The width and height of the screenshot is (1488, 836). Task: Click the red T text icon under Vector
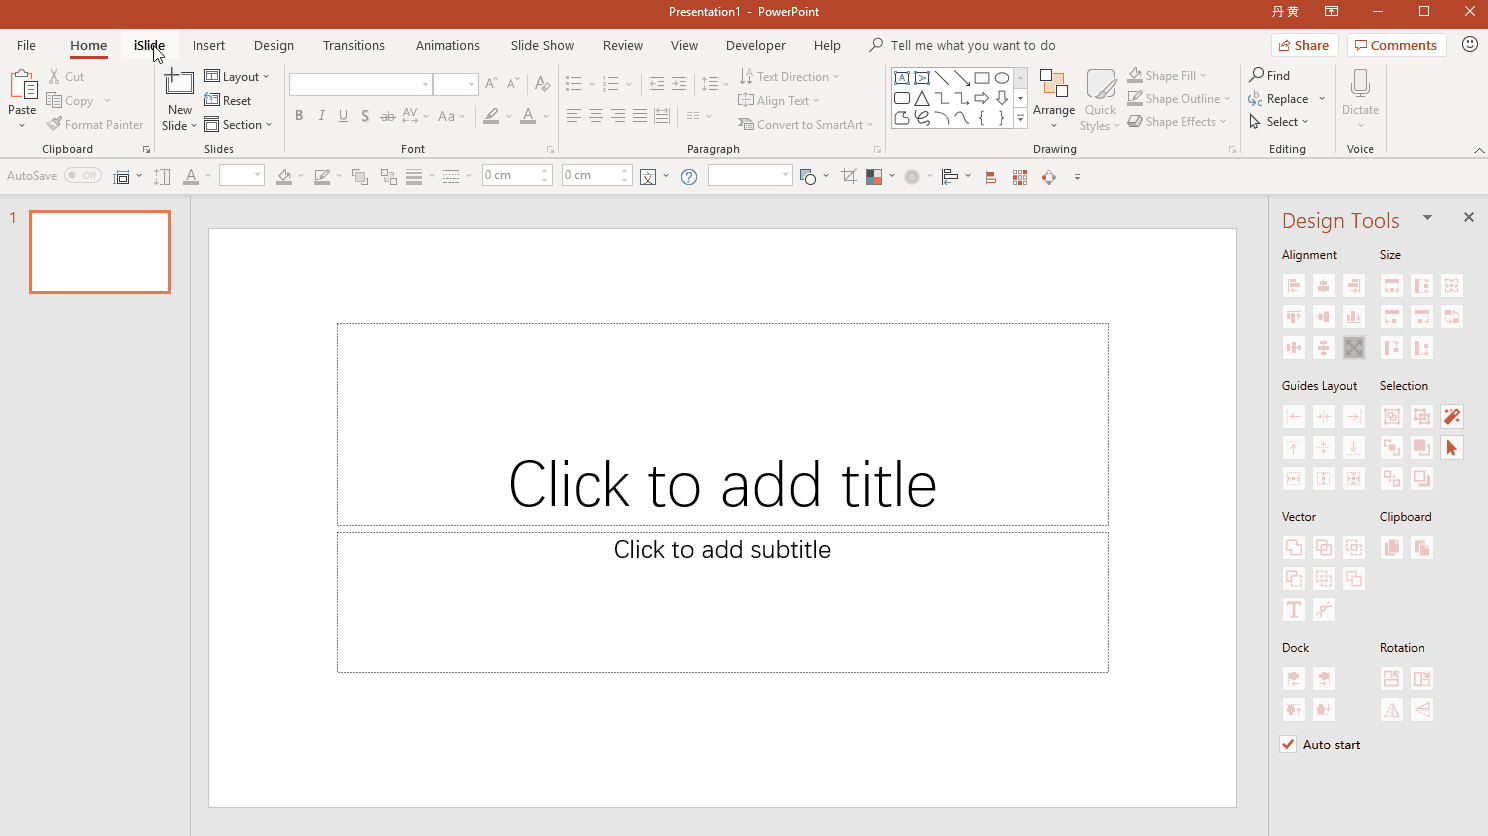1293,609
